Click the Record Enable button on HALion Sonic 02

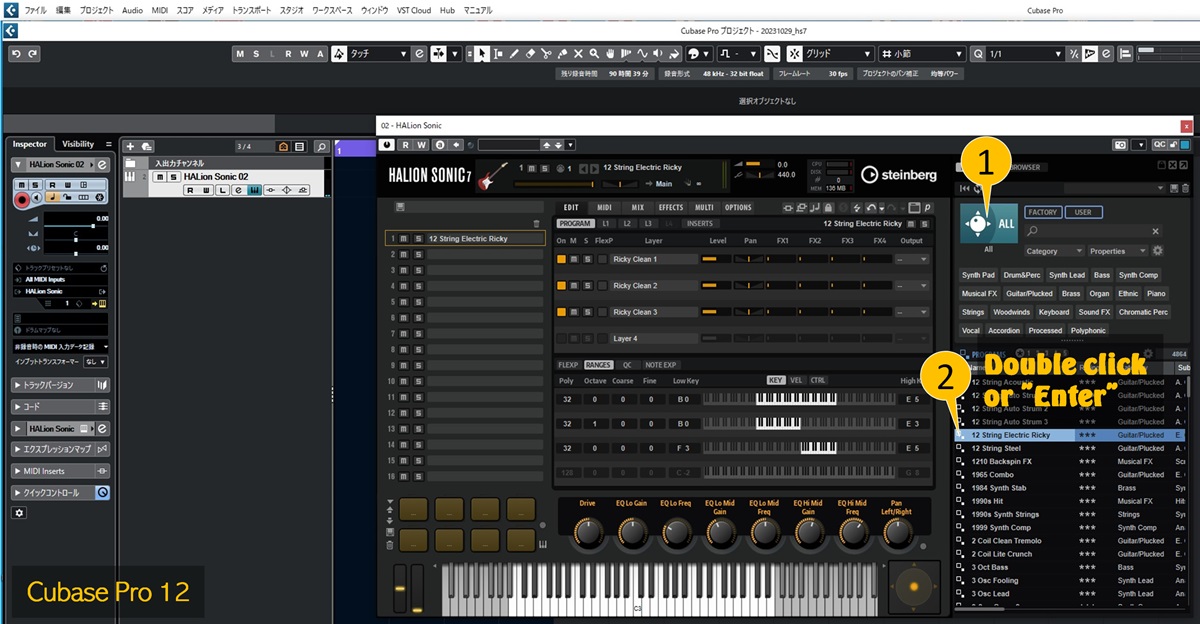pyautogui.click(x=22, y=200)
